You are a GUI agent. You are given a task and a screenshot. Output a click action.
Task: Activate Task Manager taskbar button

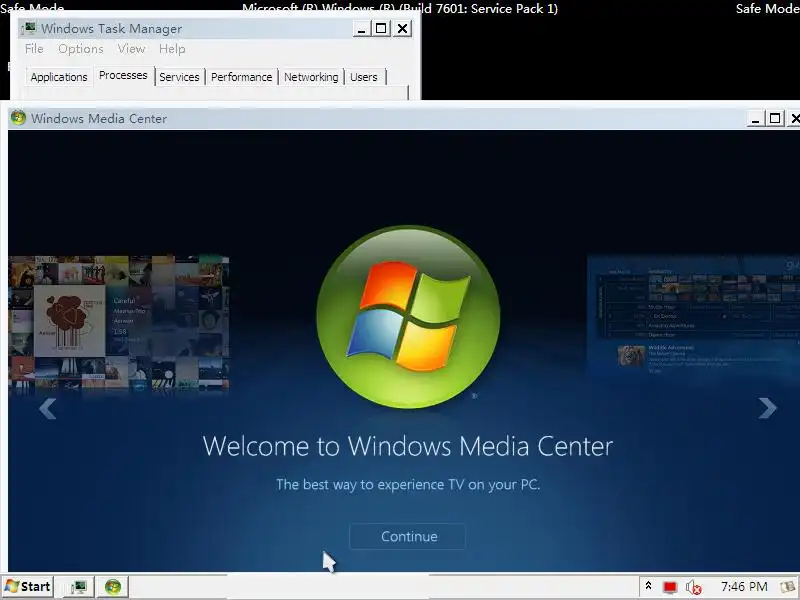point(79,587)
